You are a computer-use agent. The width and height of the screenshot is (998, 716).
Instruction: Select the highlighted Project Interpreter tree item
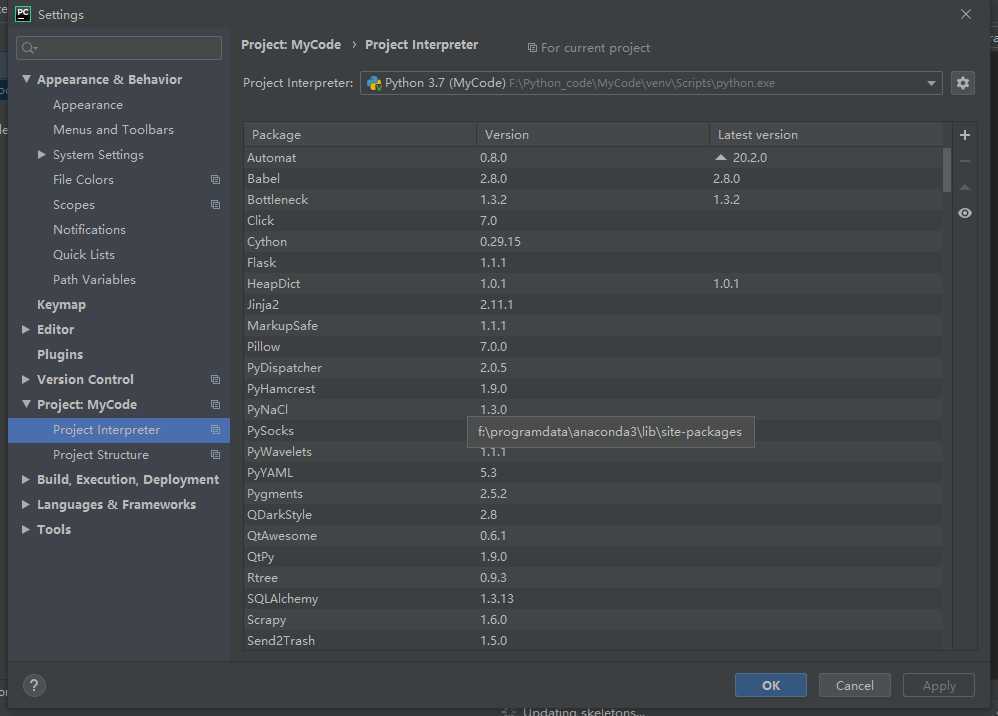118,430
